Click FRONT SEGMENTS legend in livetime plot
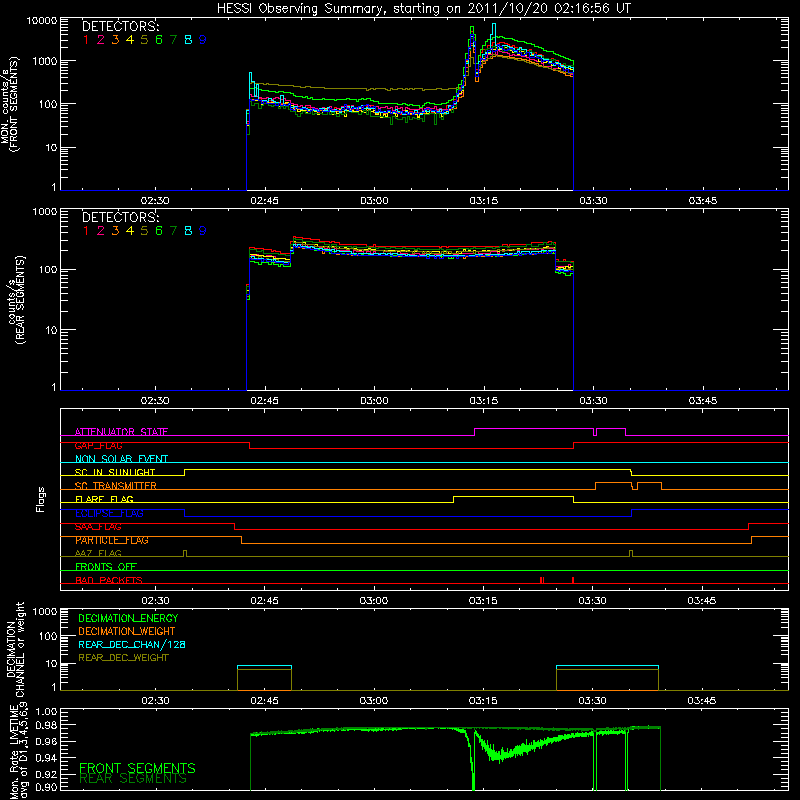The height and width of the screenshot is (800, 800). point(137,768)
